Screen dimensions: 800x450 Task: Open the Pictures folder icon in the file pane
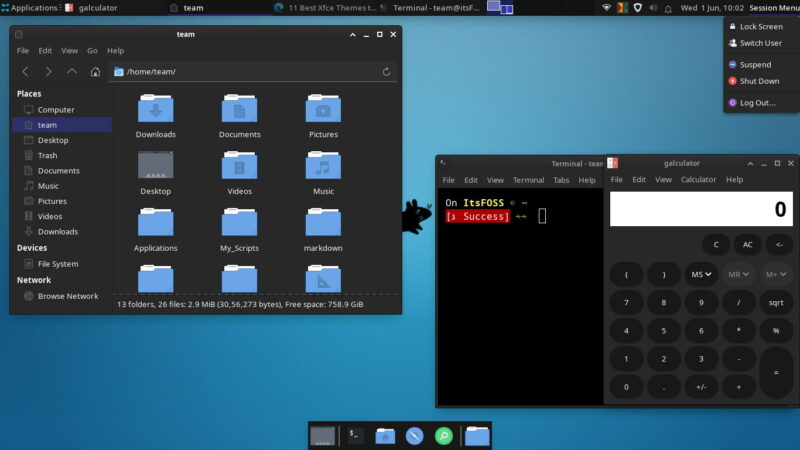[x=323, y=108]
